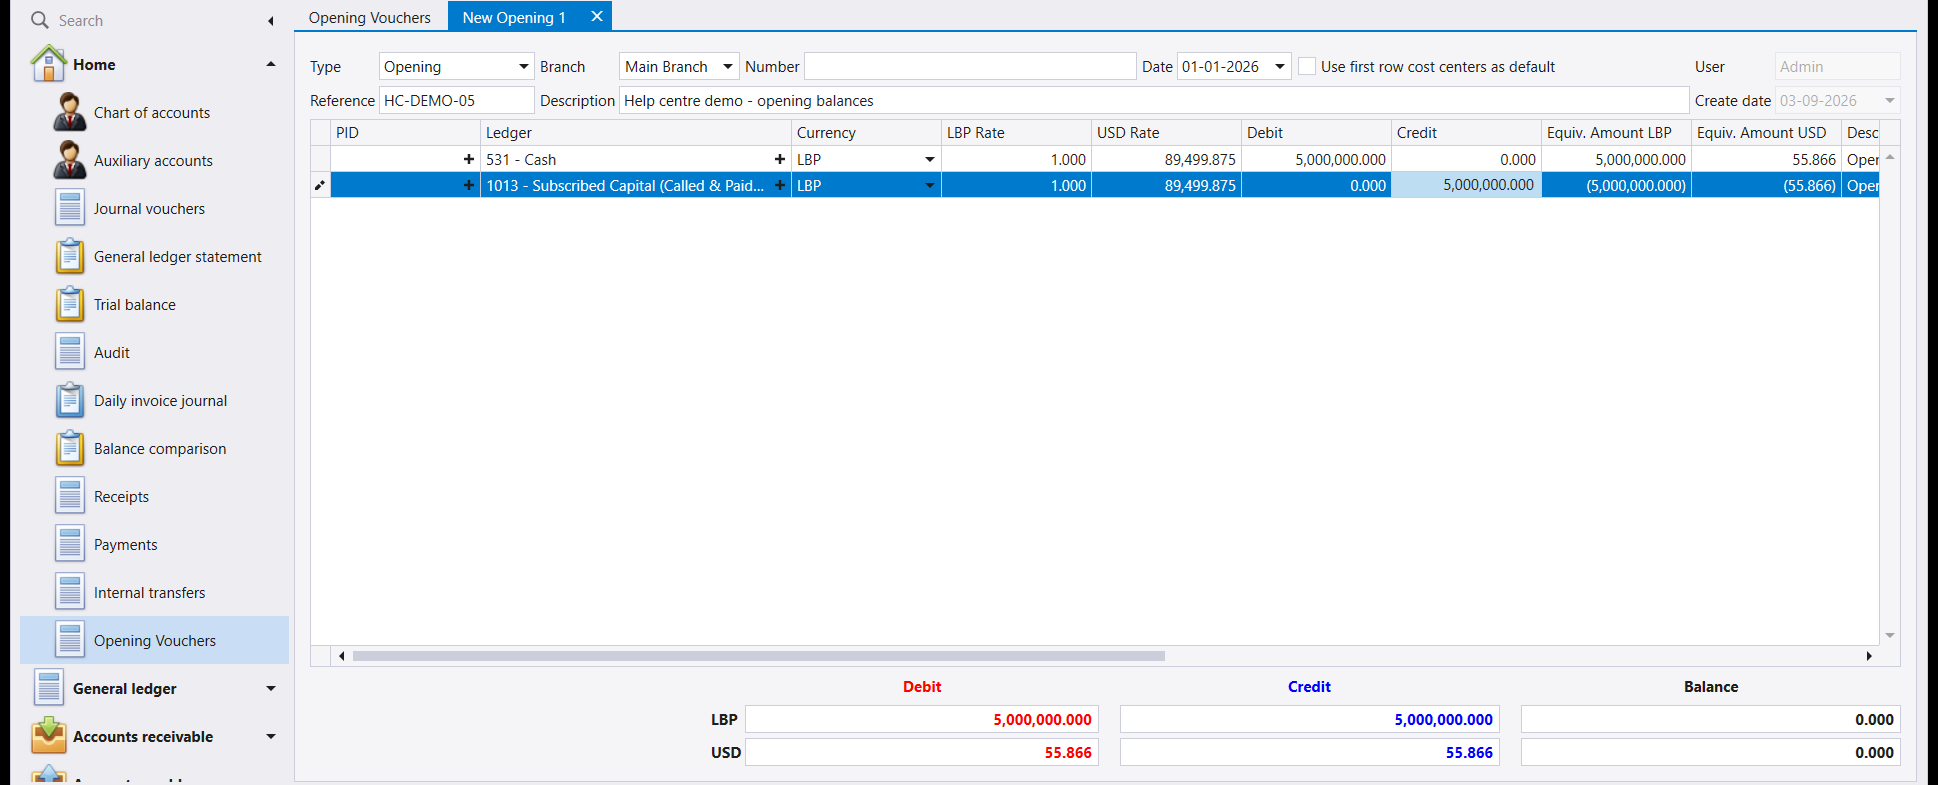The image size is (1938, 785).
Task: Click the Search magnifier icon
Action: pyautogui.click(x=39, y=20)
